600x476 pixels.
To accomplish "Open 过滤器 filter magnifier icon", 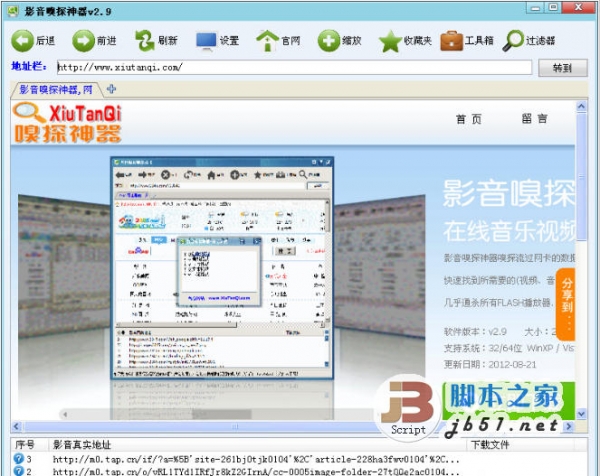I will coord(513,41).
